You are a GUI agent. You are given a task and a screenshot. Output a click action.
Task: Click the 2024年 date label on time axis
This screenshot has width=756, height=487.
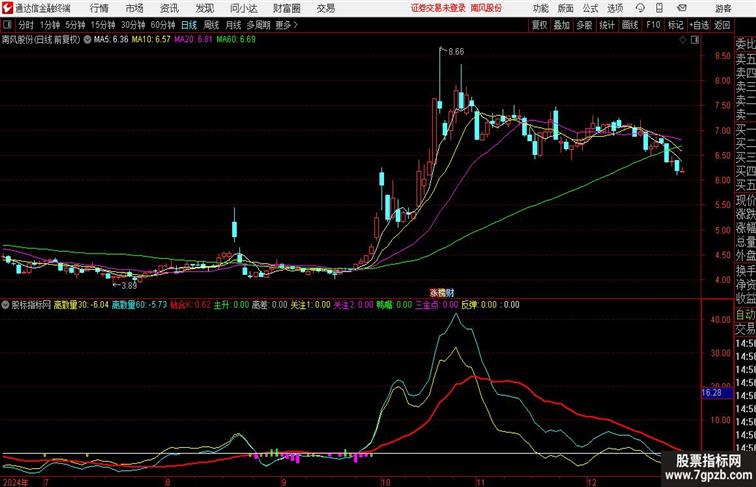pyautogui.click(x=15, y=482)
